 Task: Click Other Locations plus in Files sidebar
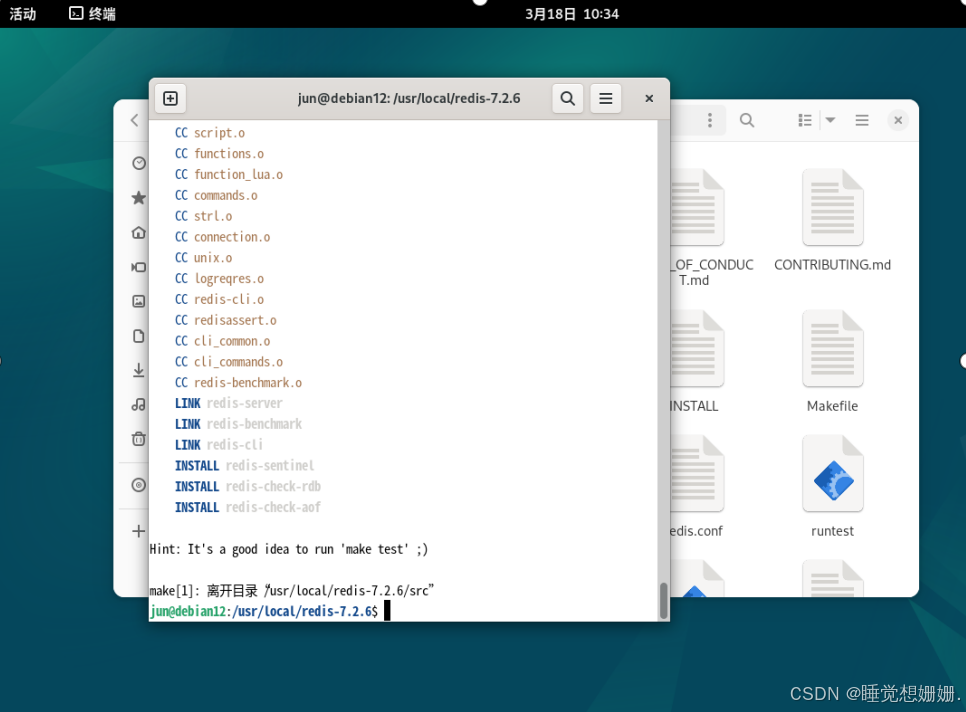139,531
